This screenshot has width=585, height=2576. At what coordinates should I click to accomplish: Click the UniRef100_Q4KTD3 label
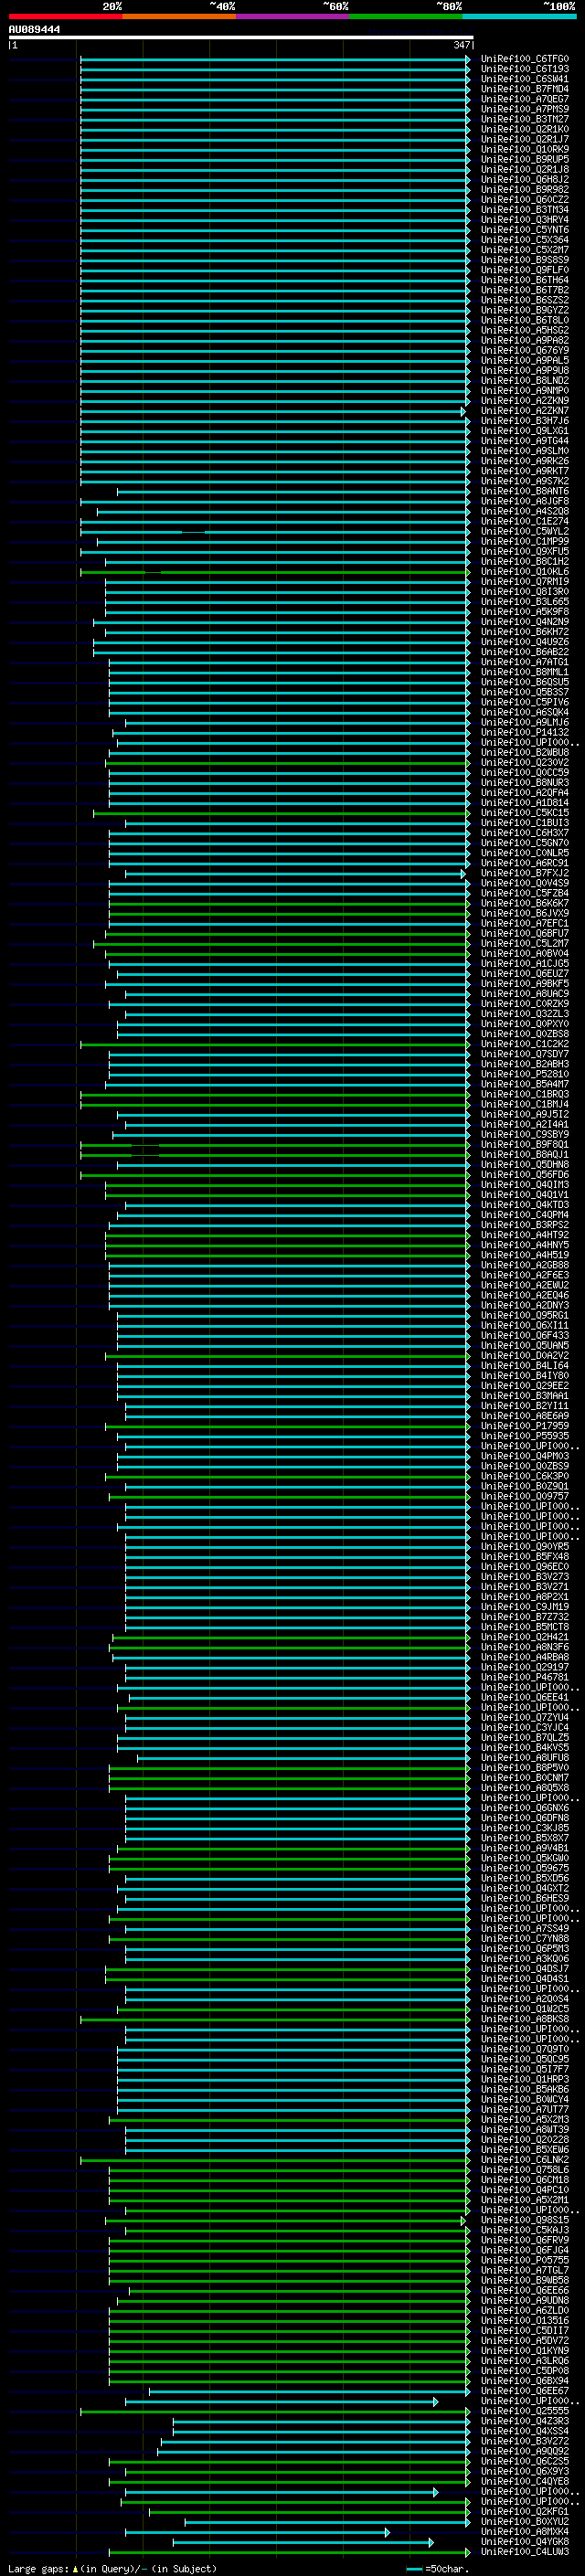(x=525, y=1204)
